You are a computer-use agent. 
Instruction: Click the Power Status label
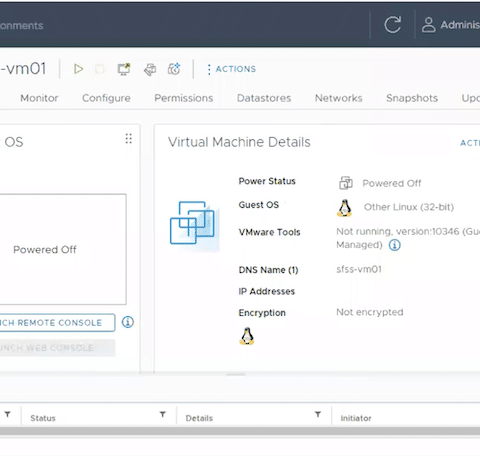point(267,181)
